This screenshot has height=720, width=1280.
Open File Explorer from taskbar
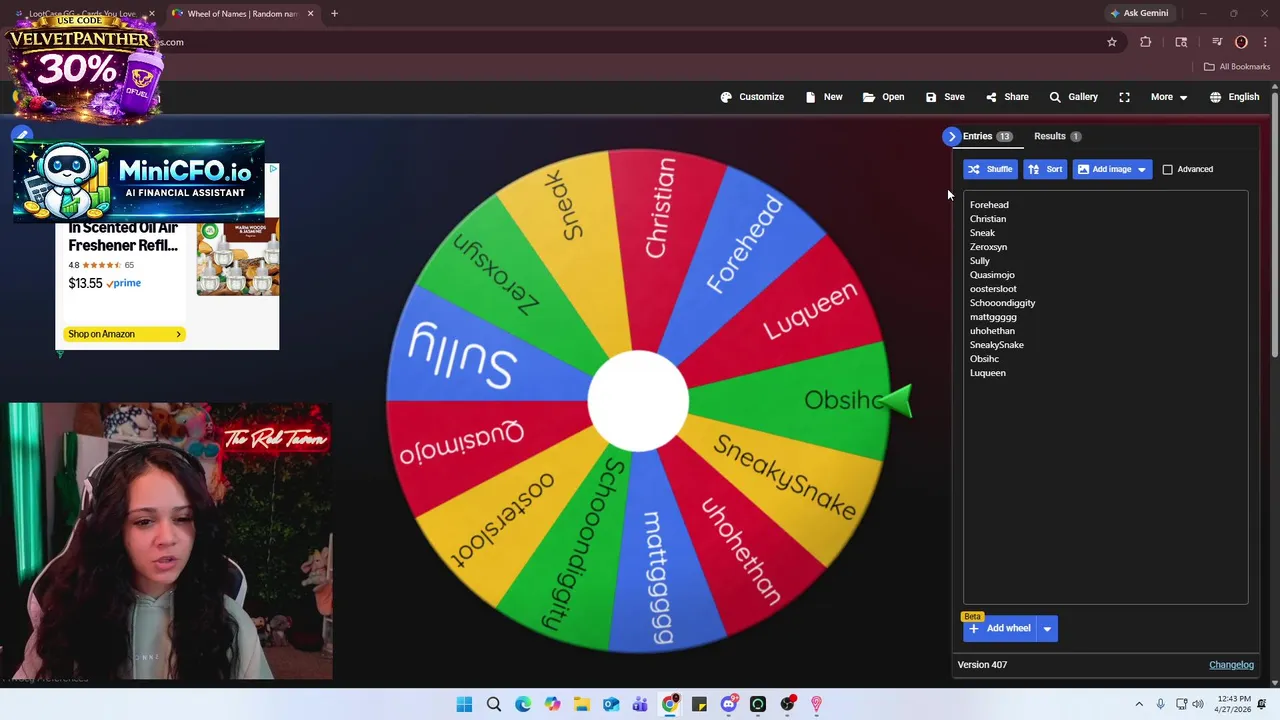click(x=582, y=705)
